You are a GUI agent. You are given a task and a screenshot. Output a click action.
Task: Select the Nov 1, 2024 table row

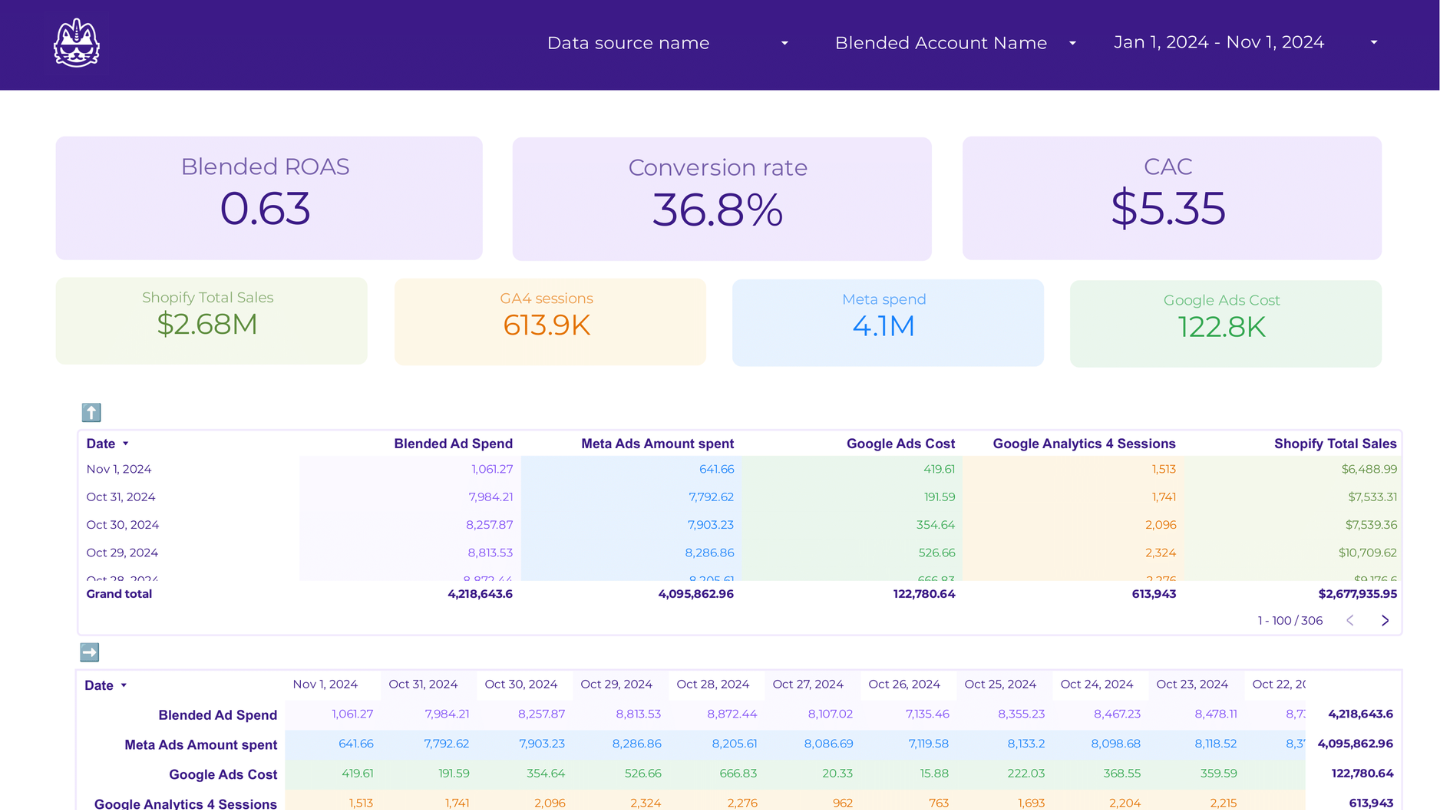(x=119, y=469)
